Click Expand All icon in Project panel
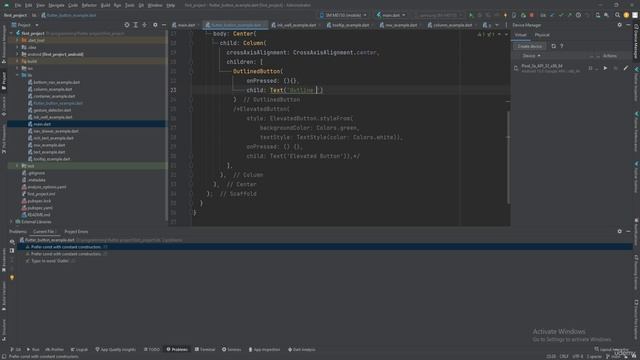Viewport: 640px width, 360px height. tap(136, 25)
